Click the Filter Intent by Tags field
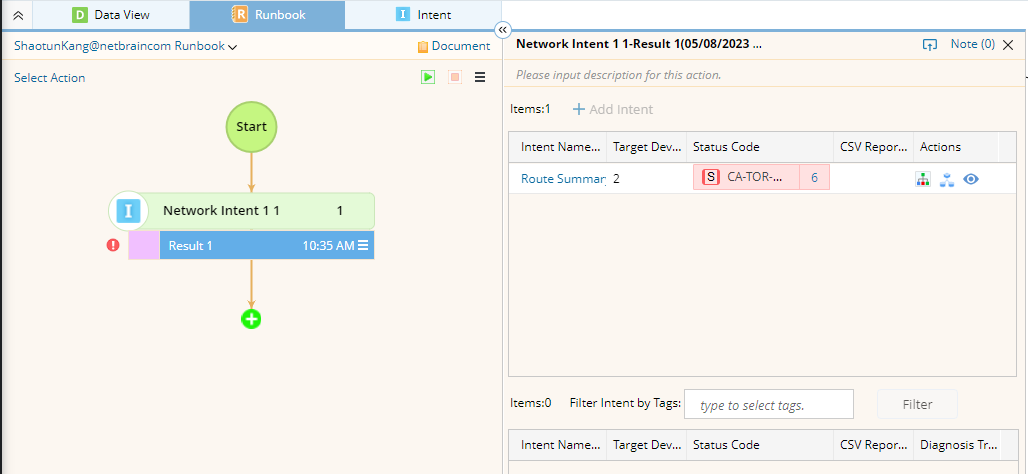 [768, 404]
